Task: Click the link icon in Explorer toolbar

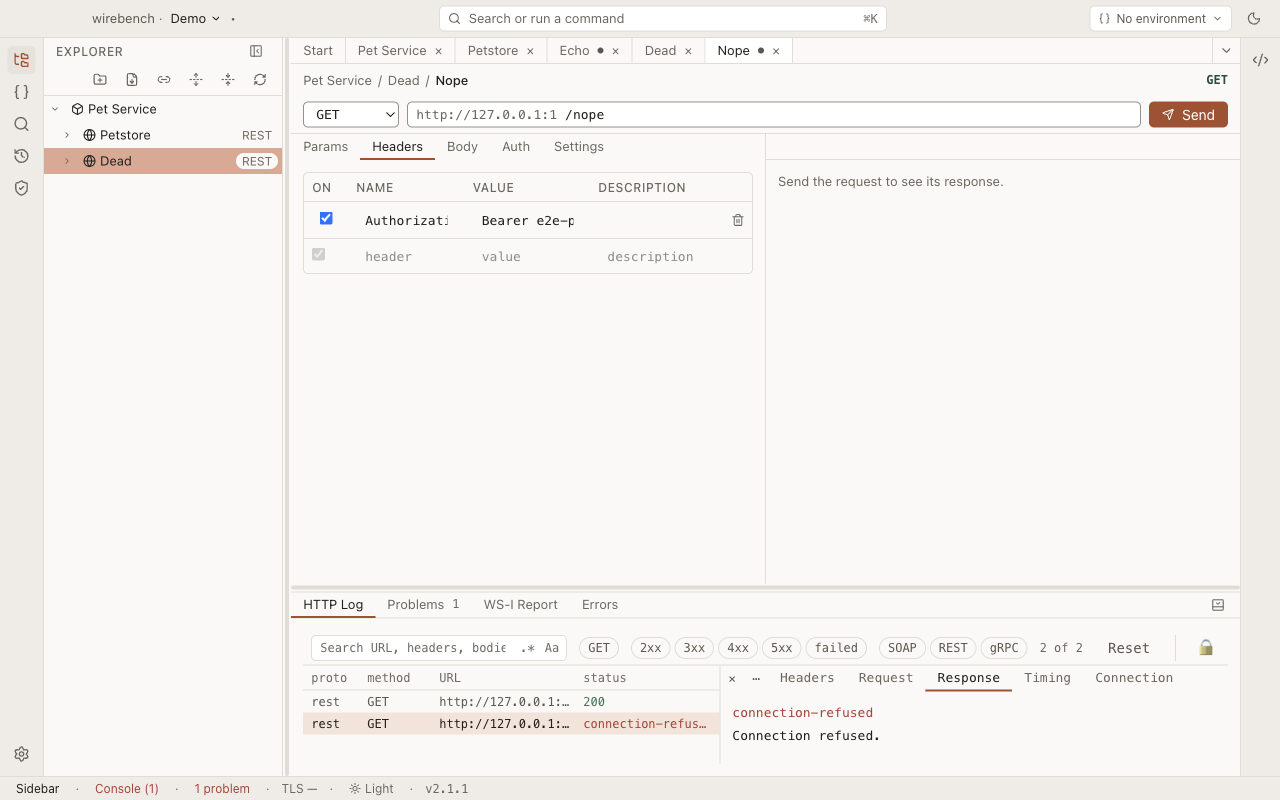Action: point(164,79)
